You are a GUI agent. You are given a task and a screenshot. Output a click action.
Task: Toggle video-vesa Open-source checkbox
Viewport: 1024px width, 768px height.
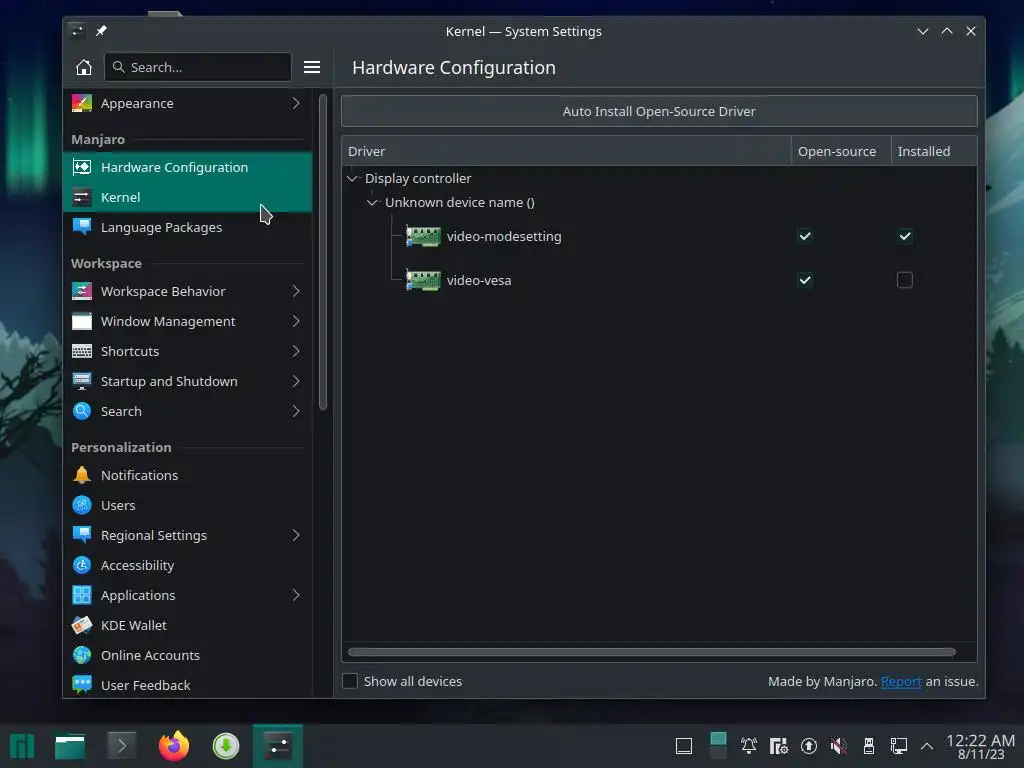[805, 280]
